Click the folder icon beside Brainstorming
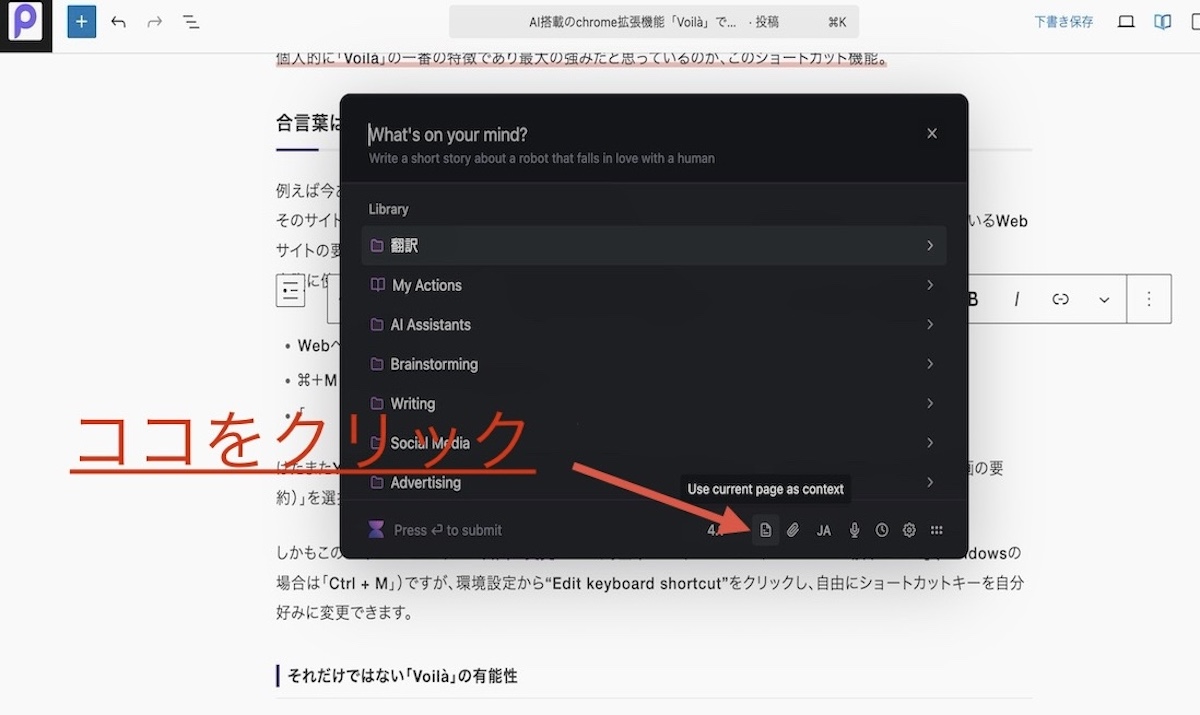Image resolution: width=1200 pixels, height=715 pixels. (377, 364)
